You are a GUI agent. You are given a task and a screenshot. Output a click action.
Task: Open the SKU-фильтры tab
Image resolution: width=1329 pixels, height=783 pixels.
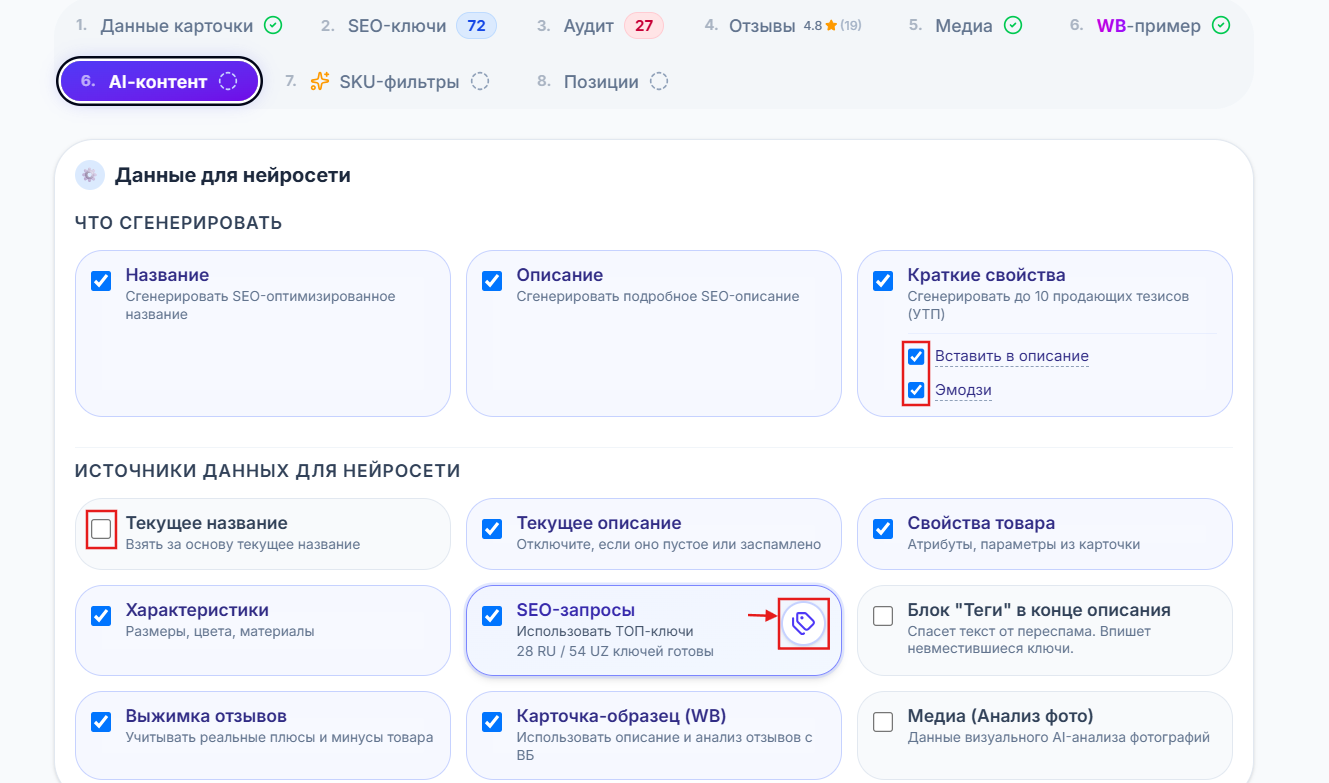tap(387, 82)
